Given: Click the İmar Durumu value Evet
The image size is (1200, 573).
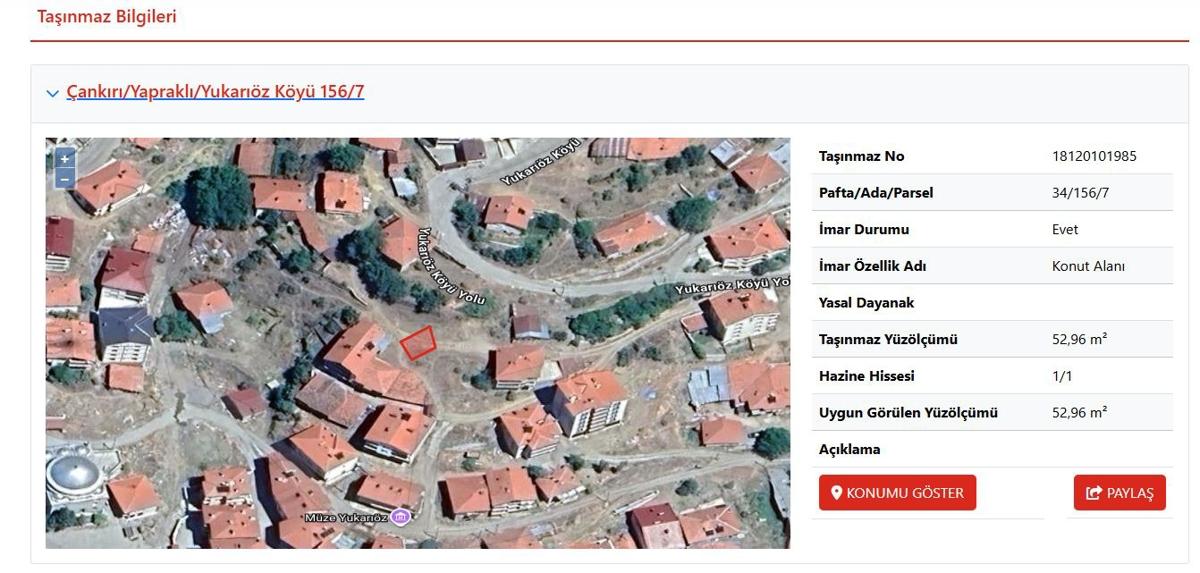Looking at the screenshot, I should (x=1065, y=229).
